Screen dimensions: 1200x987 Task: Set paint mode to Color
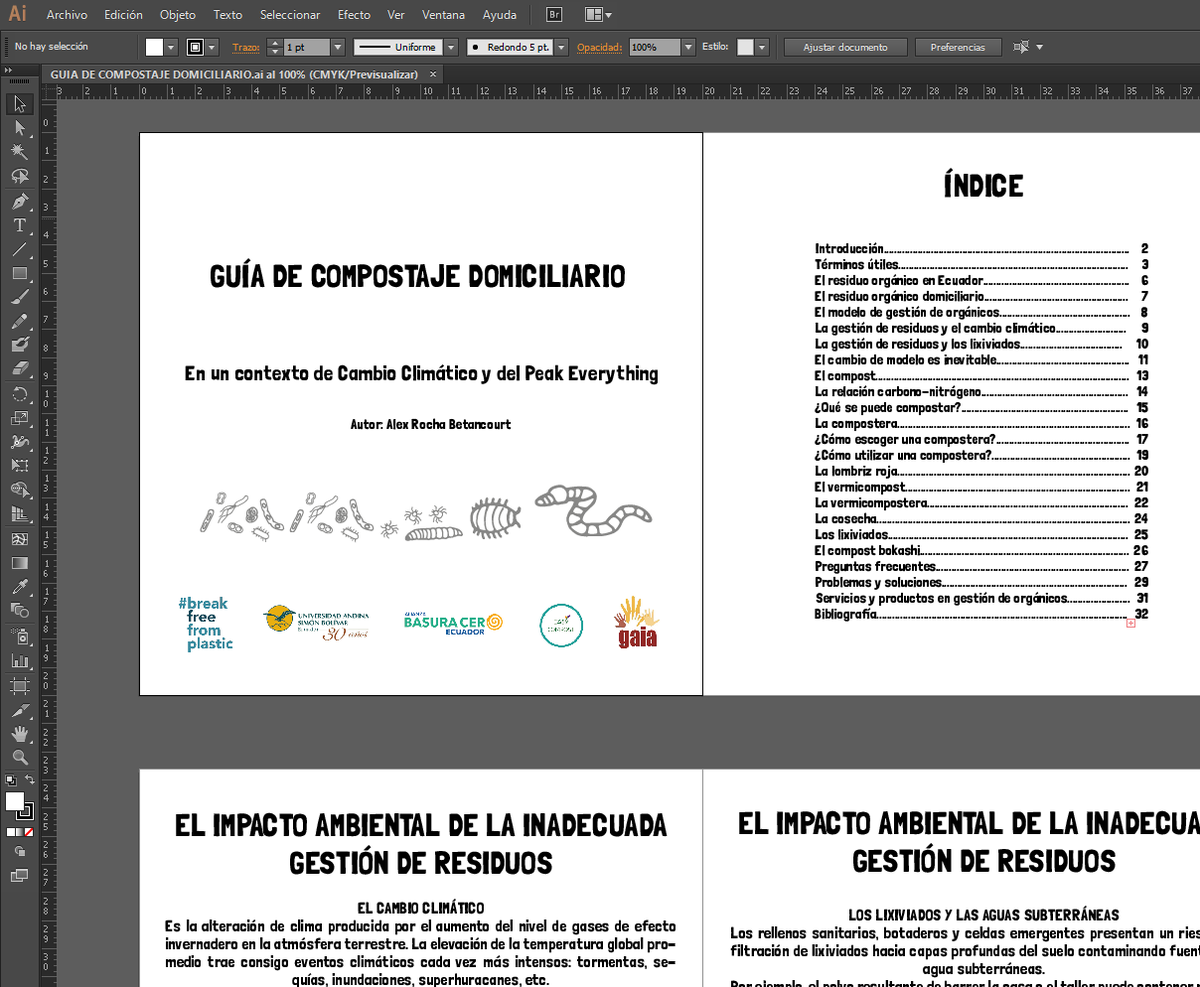[x=11, y=832]
